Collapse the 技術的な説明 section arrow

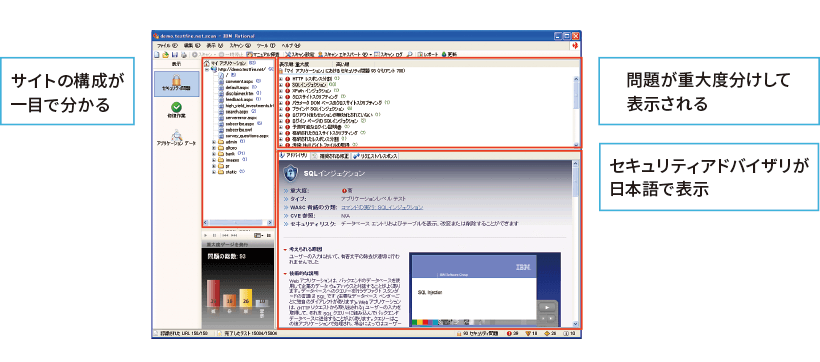click(x=285, y=274)
